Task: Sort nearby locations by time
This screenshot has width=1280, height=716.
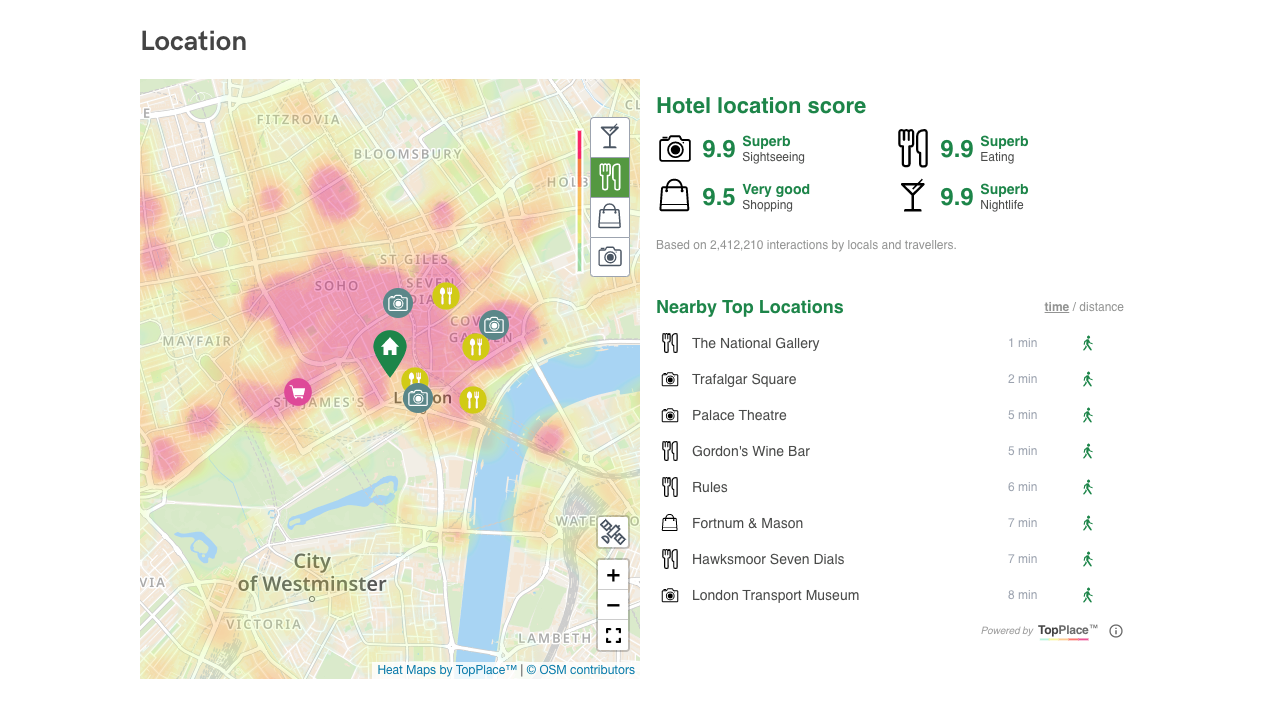Action: pyautogui.click(x=1057, y=307)
